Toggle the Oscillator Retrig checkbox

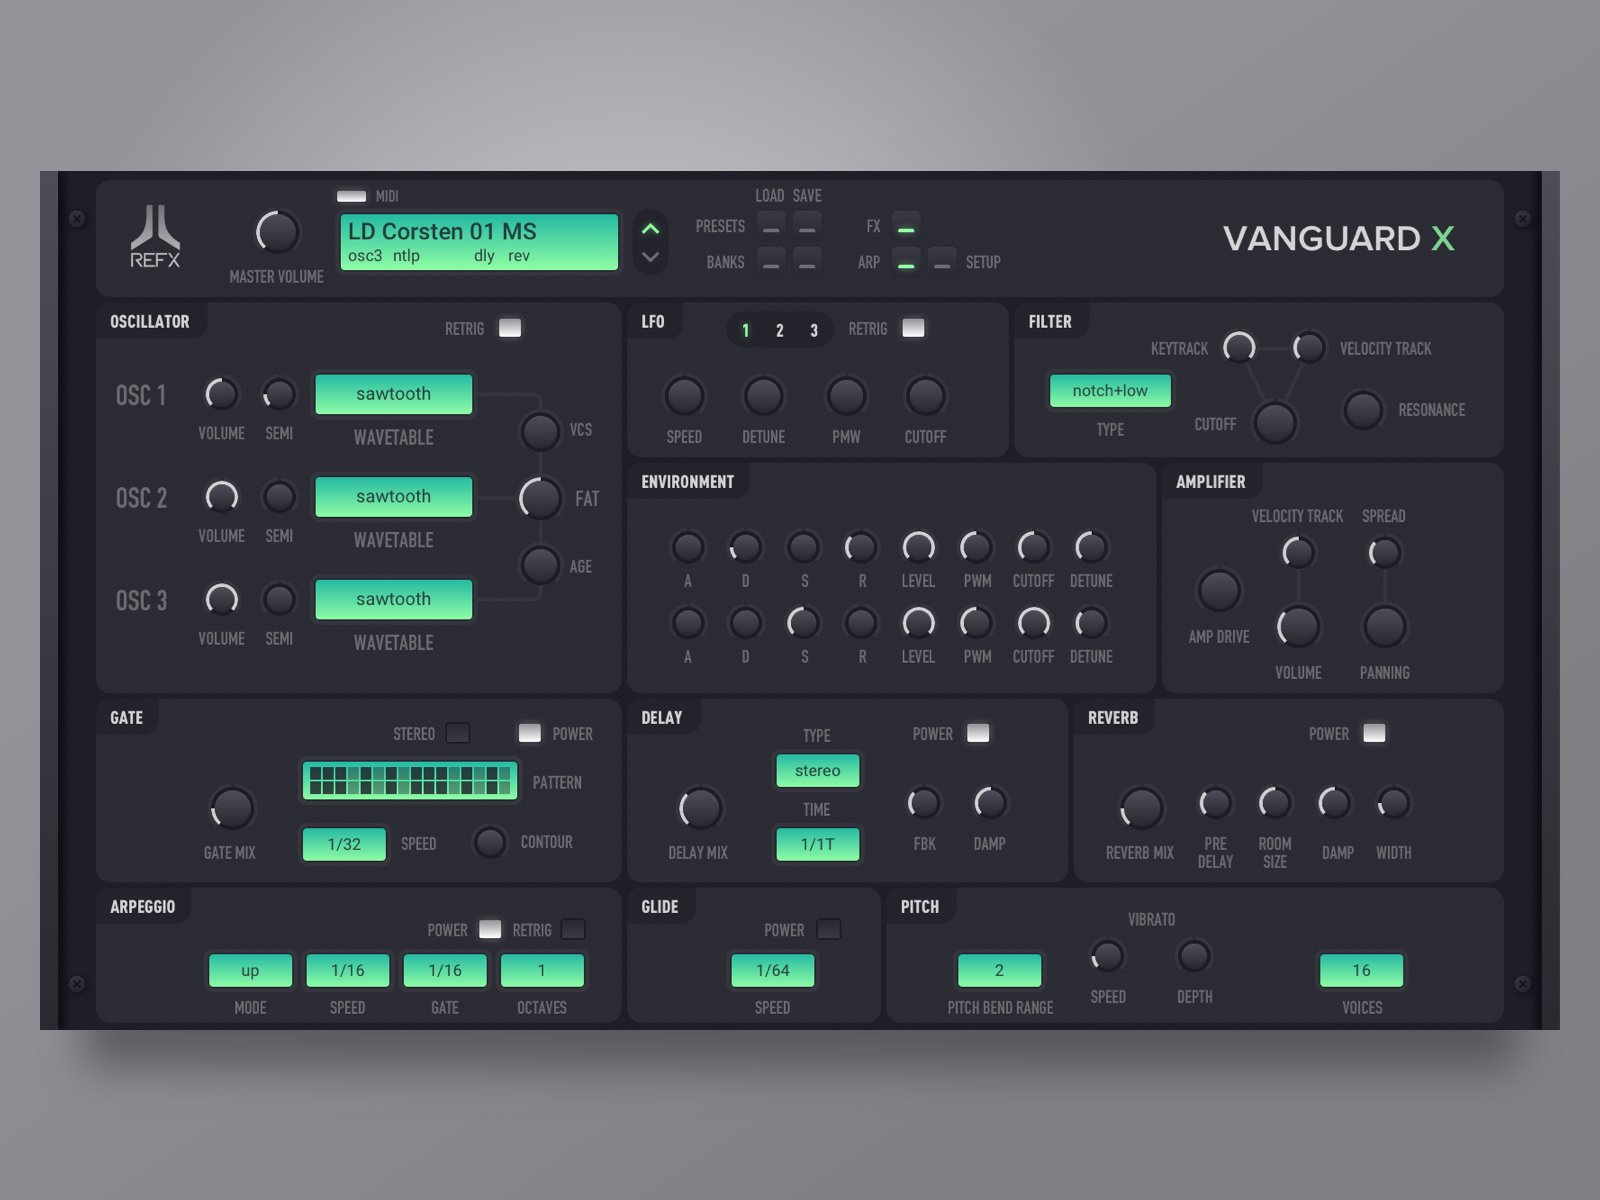click(x=510, y=328)
